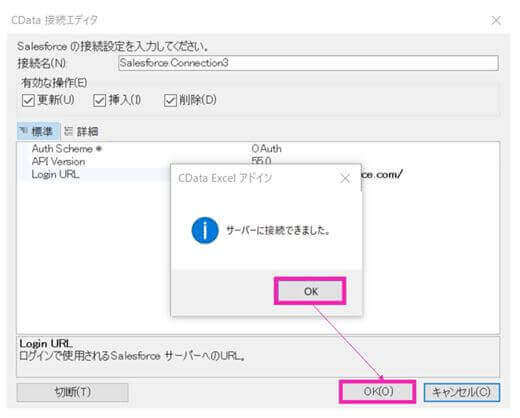The image size is (520, 418).
Task: Switch to the 標準 standard tab
Action: point(38,131)
